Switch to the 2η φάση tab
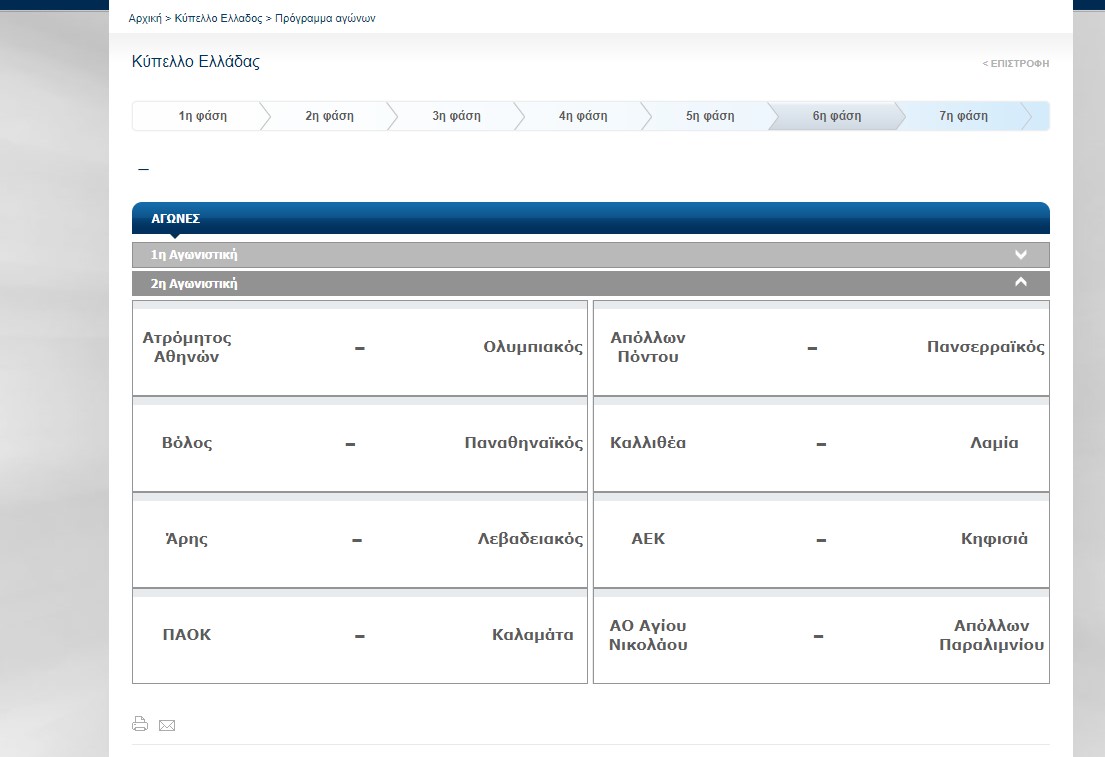This screenshot has height=757, width=1105. pyautogui.click(x=329, y=116)
